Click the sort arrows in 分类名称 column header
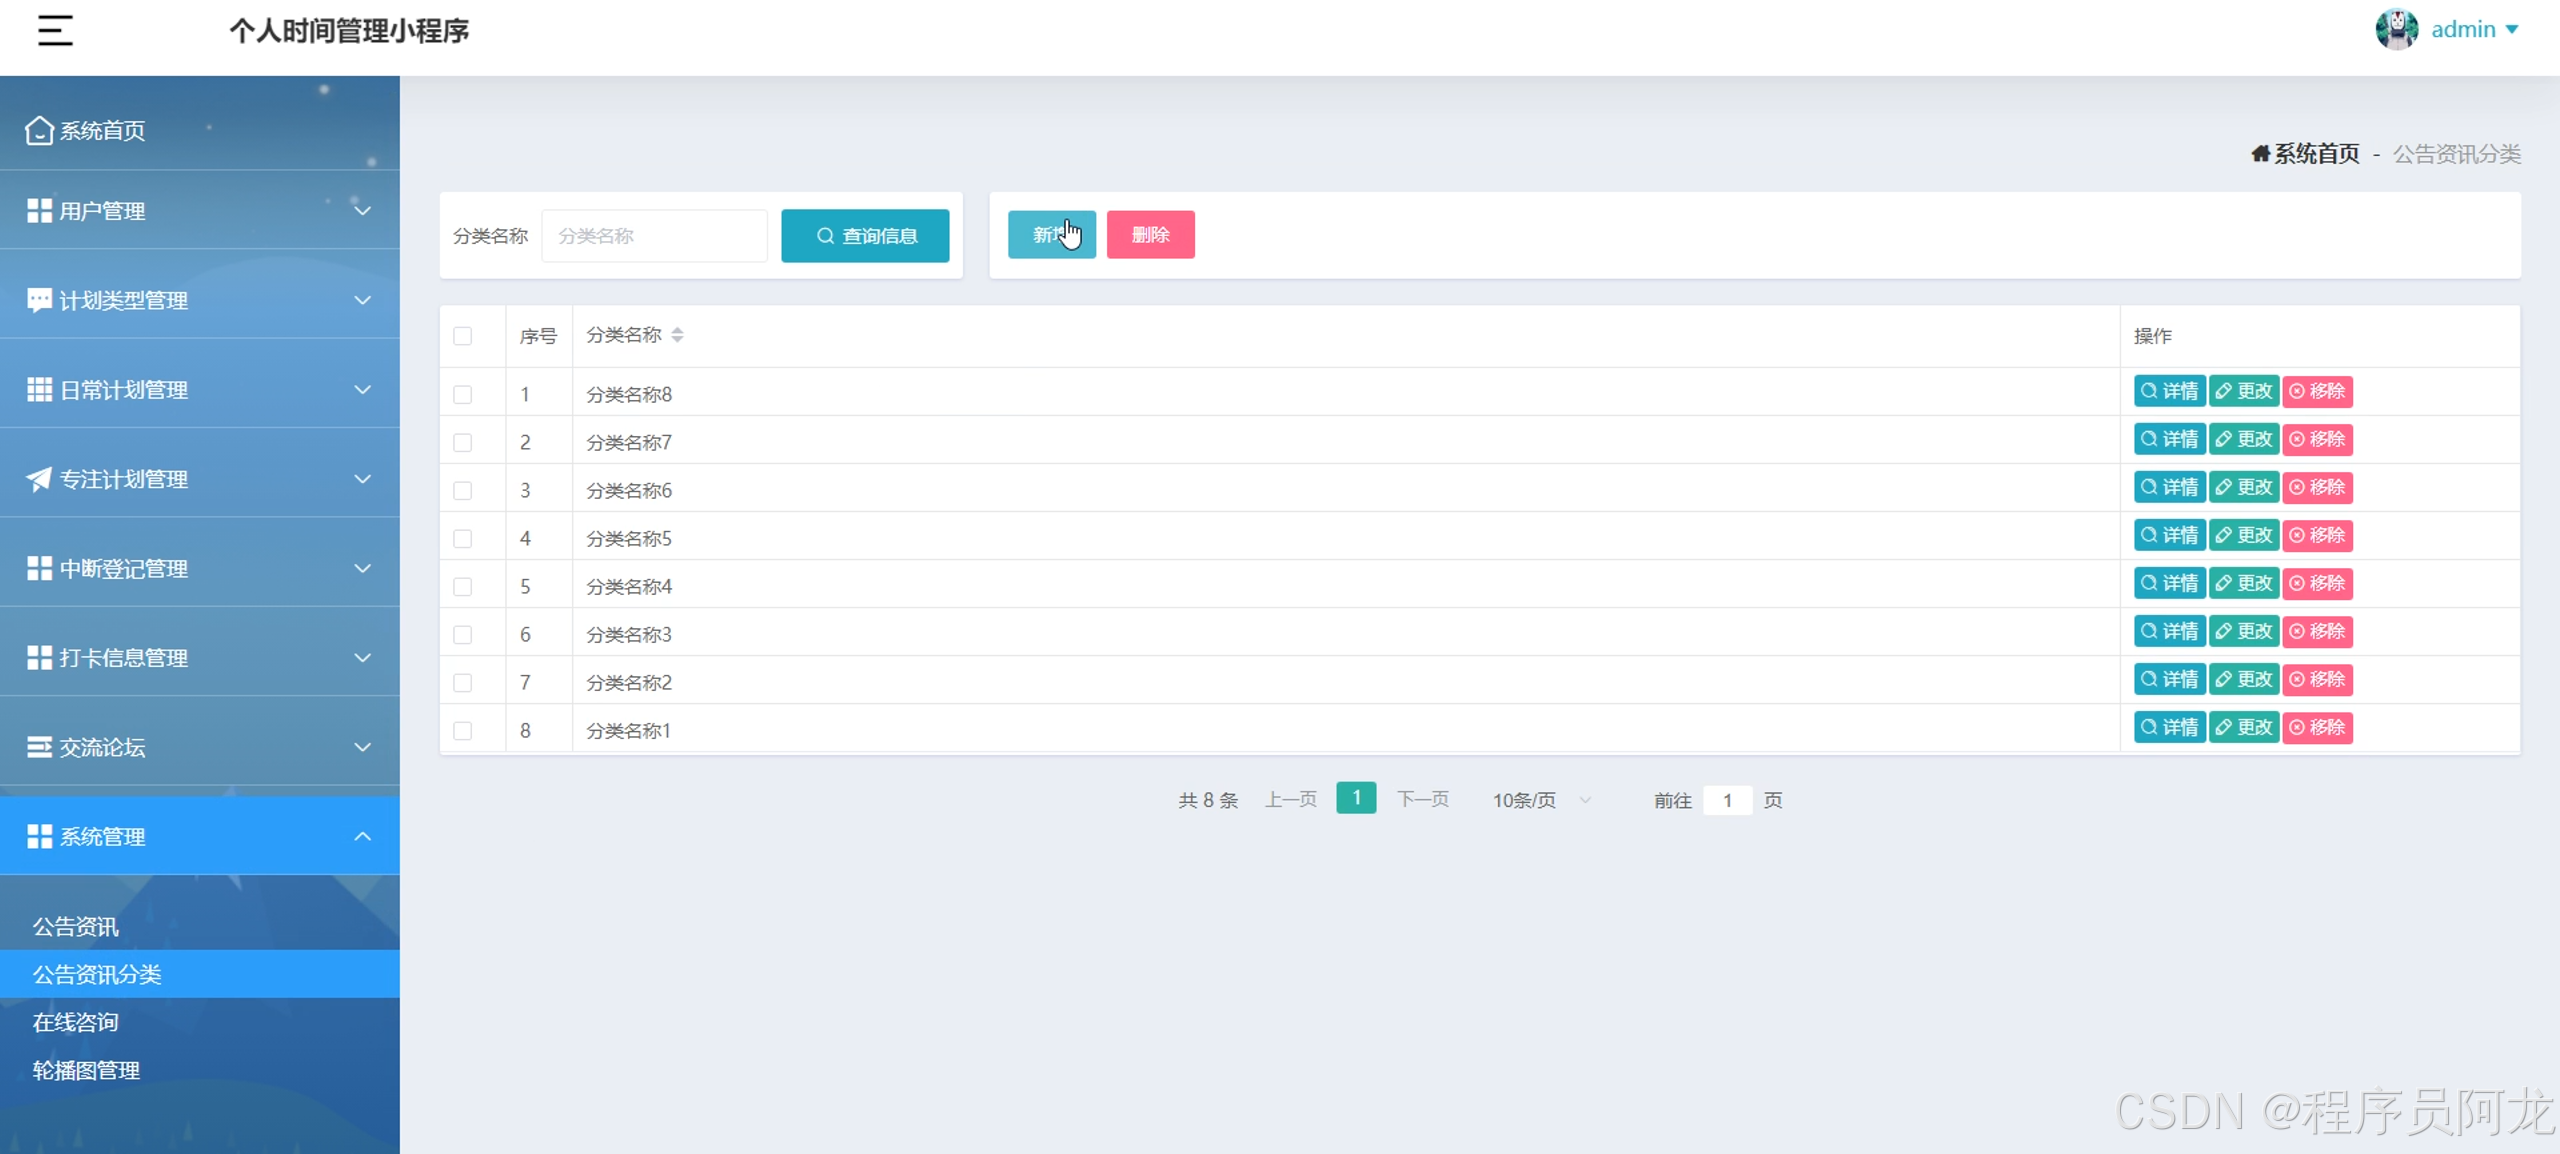 coord(677,335)
